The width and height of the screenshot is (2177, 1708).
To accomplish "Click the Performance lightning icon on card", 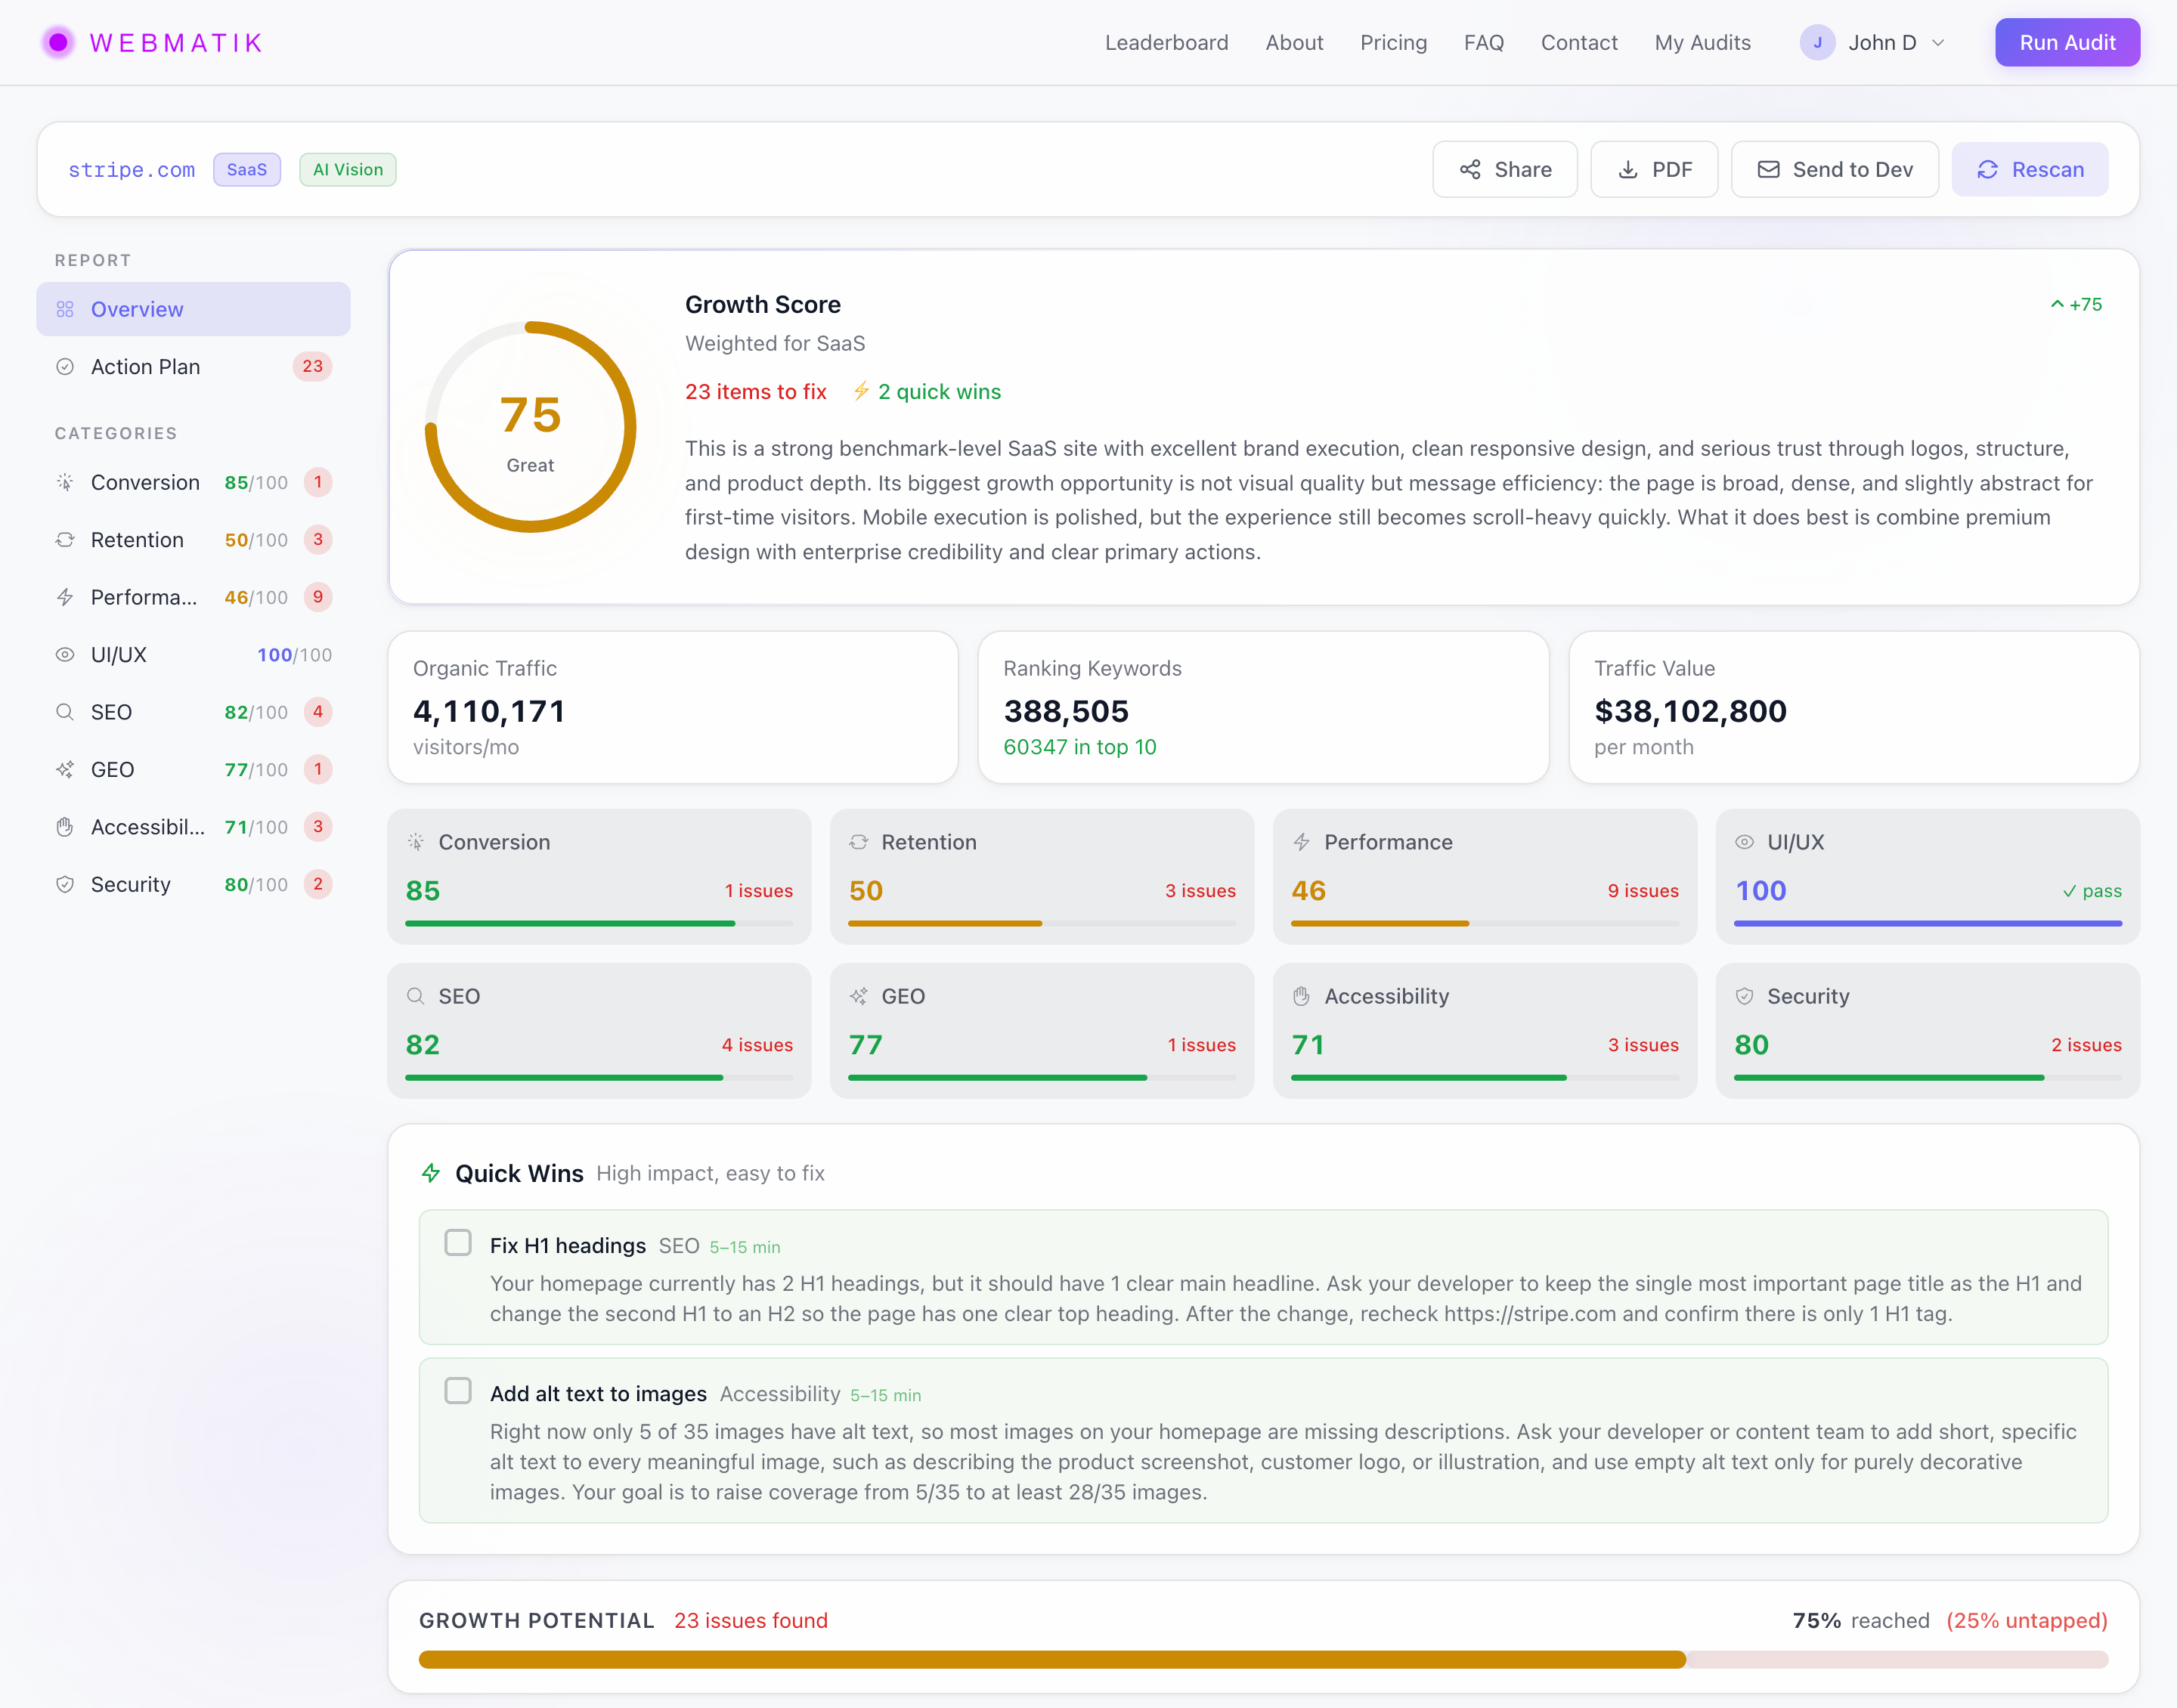I will coord(1301,842).
